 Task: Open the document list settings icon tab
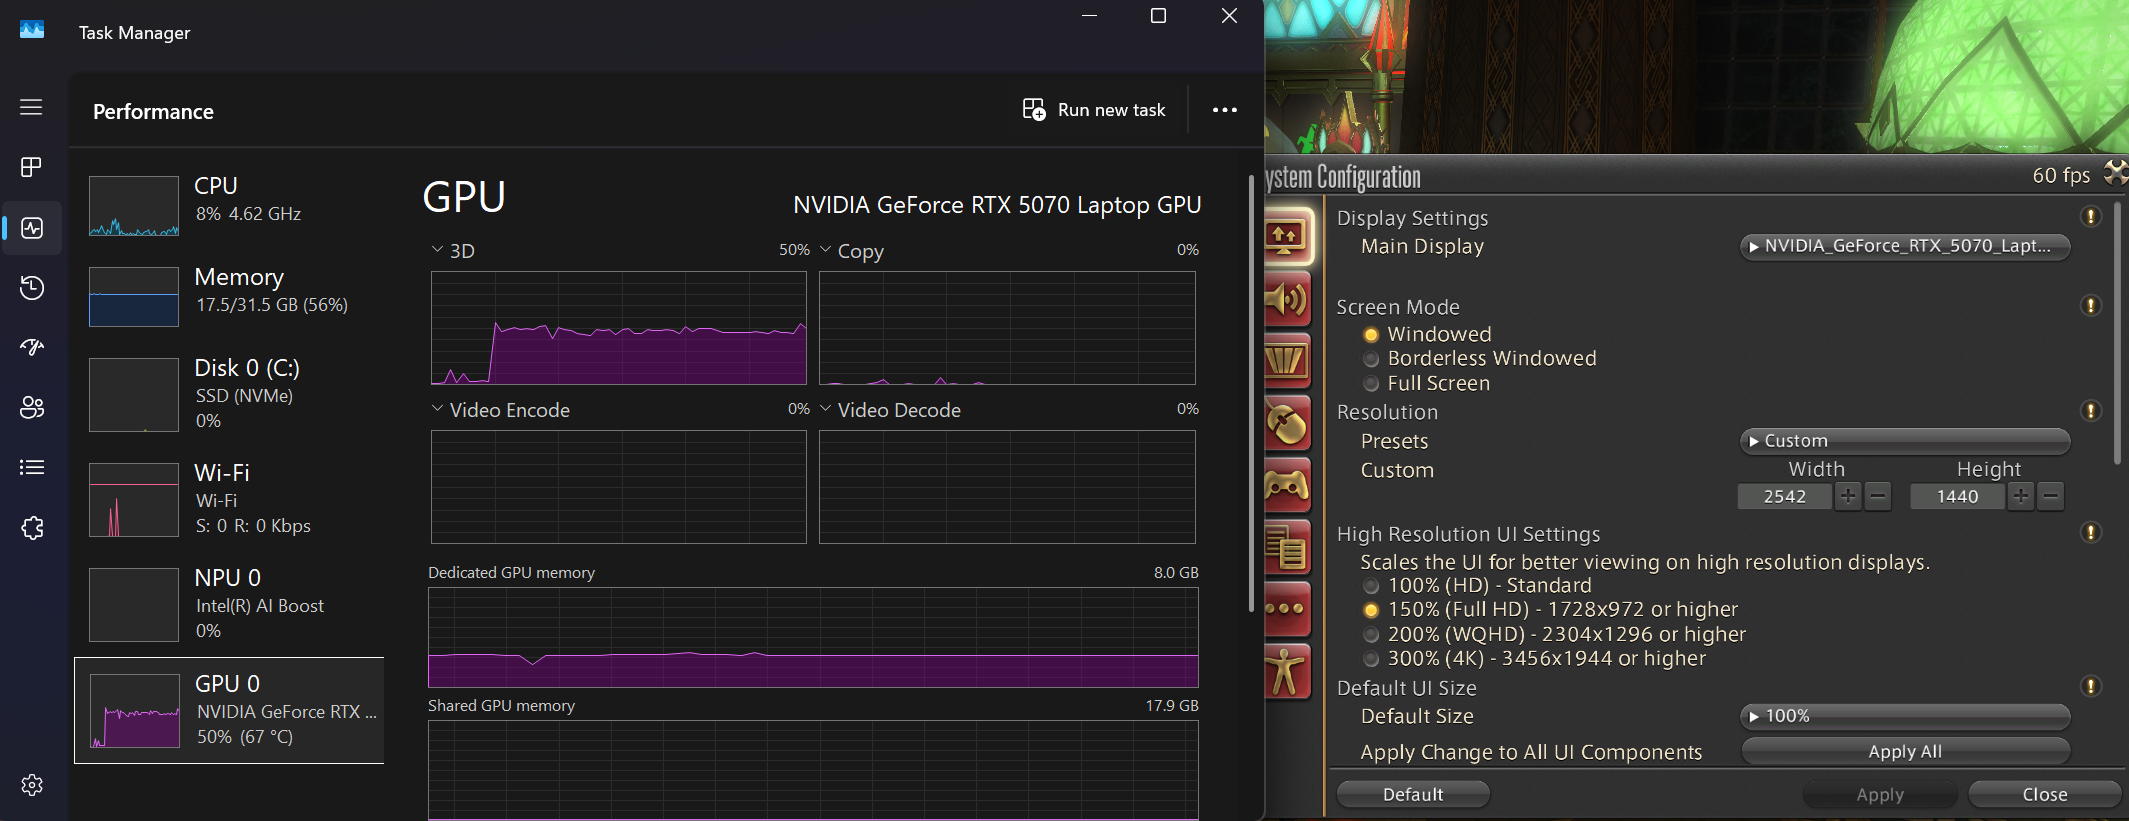pyautogui.click(x=1288, y=548)
